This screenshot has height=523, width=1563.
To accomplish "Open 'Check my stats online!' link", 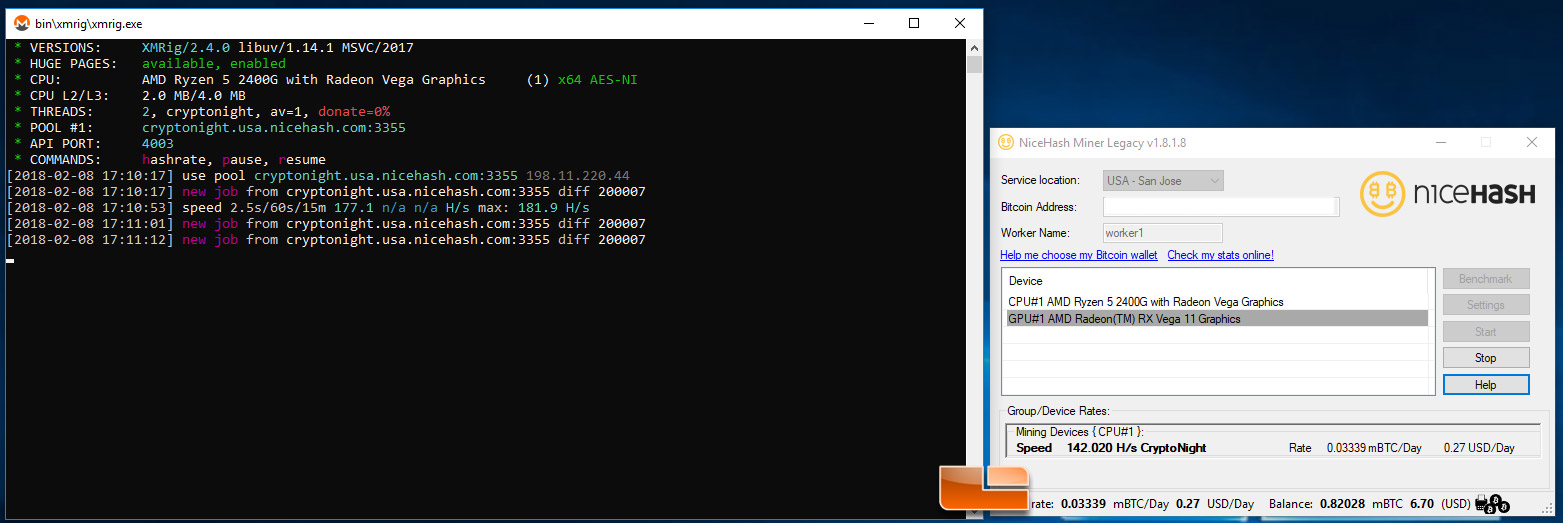I will coord(1220,255).
